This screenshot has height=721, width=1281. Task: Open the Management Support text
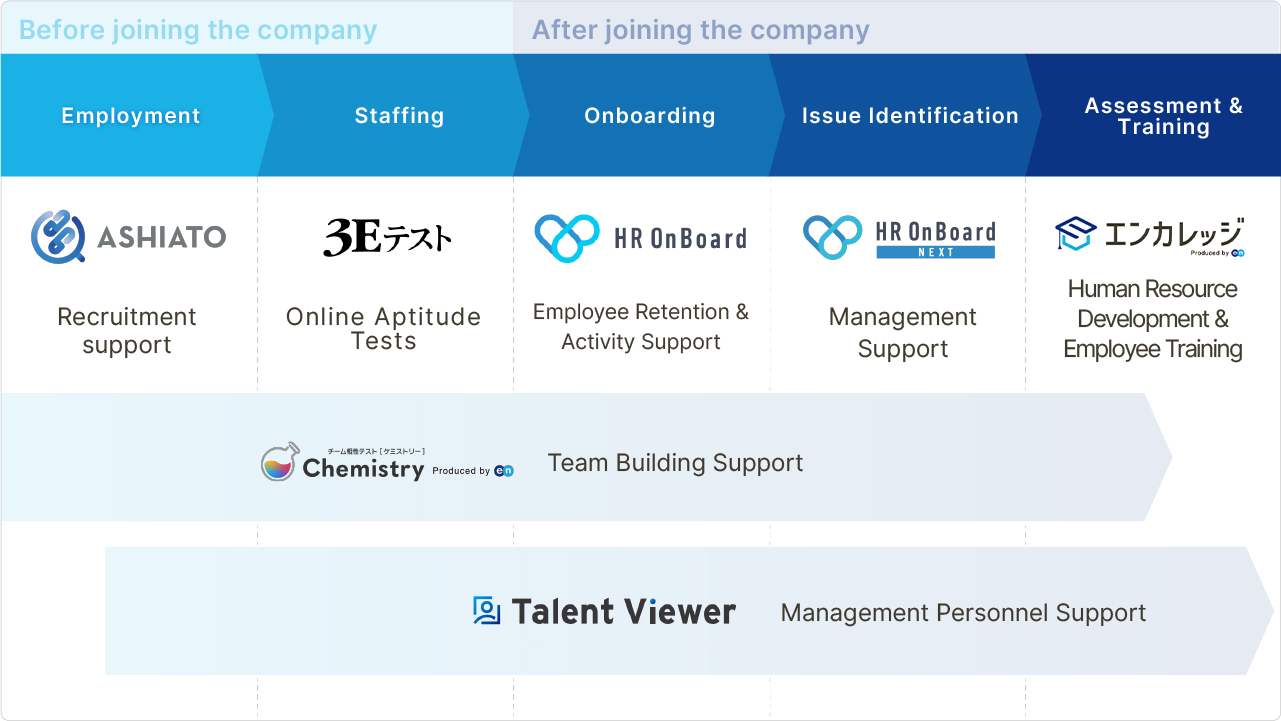coord(903,333)
